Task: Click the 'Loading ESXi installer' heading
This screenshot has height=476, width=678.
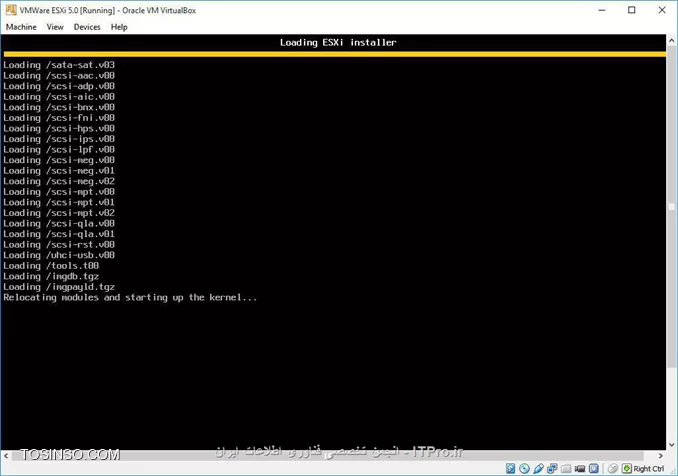Action: tap(338, 42)
